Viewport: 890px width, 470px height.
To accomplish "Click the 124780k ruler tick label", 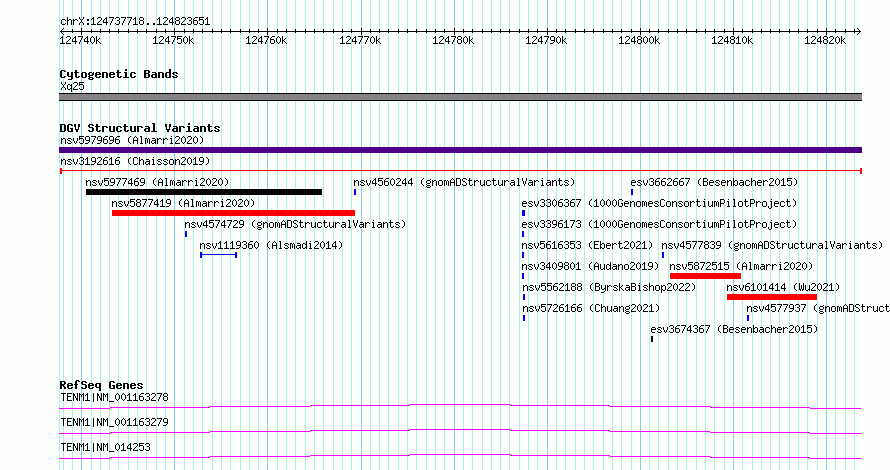I will (x=453, y=40).
